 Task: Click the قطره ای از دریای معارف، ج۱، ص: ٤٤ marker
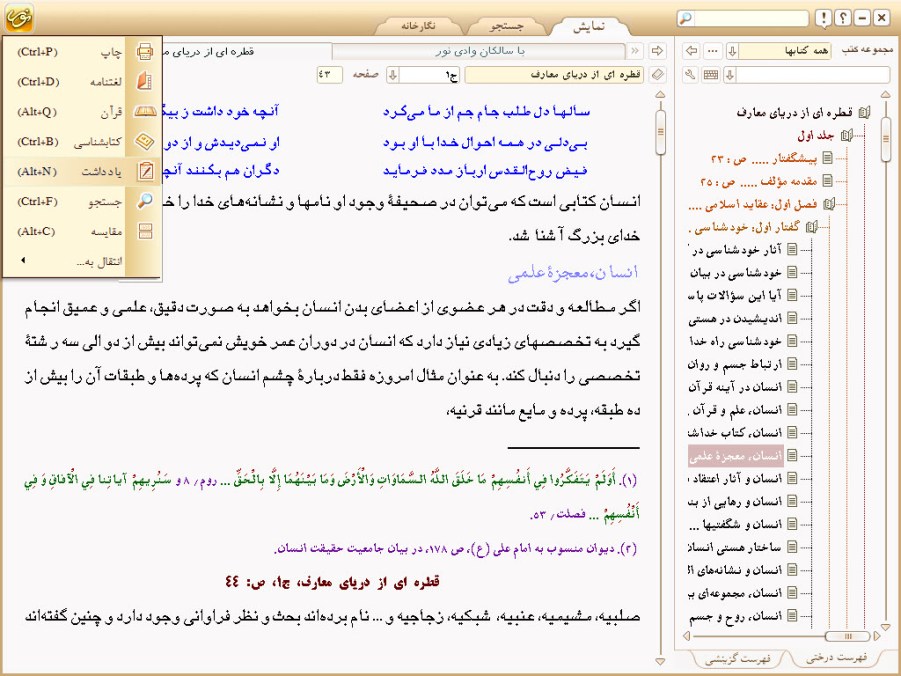click(x=332, y=582)
